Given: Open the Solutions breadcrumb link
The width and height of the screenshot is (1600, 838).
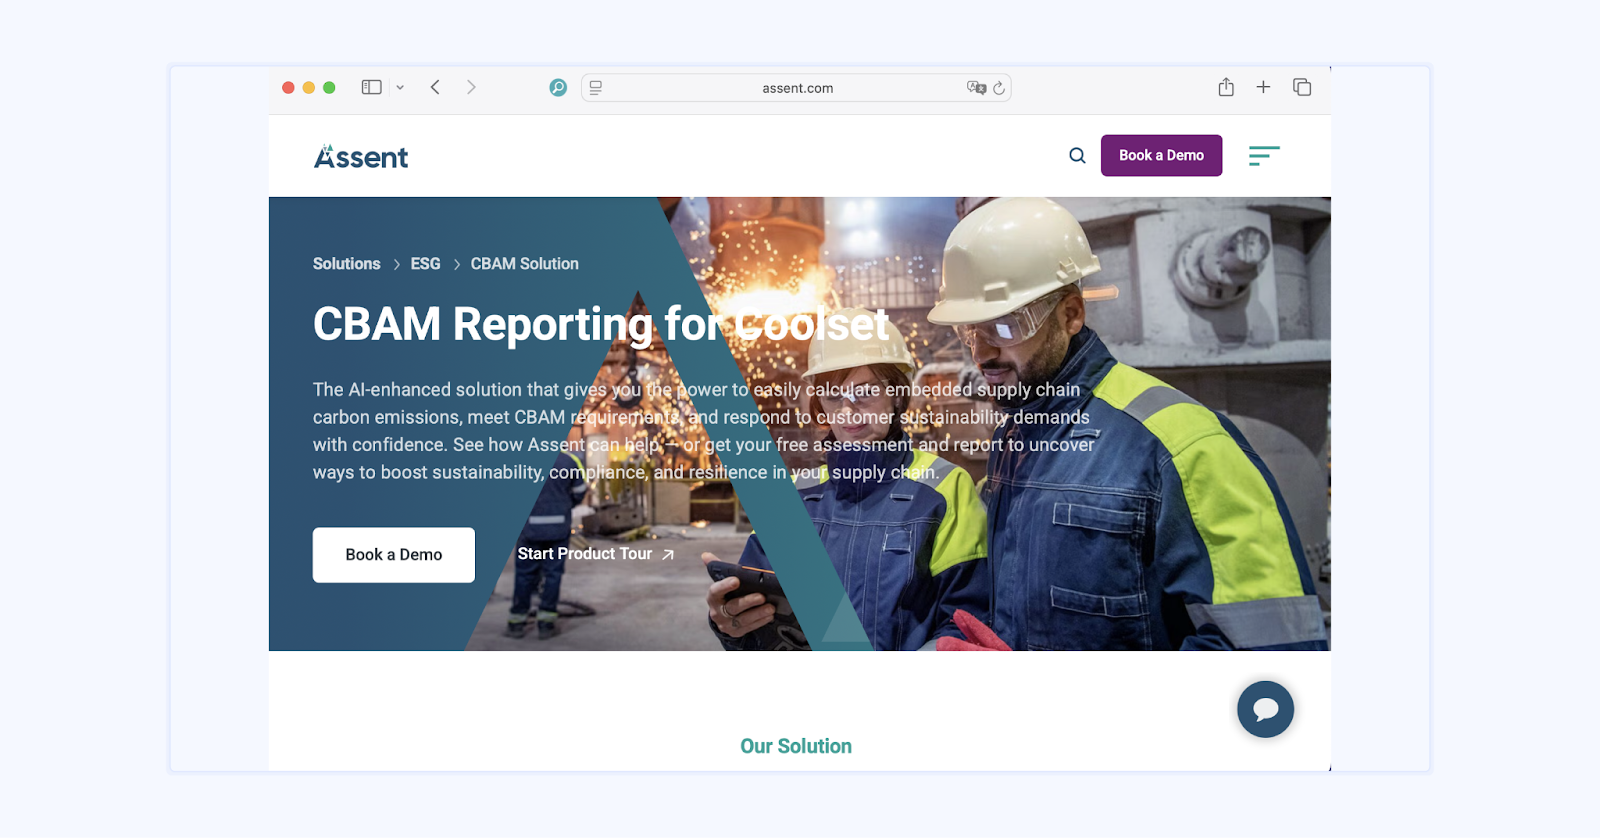Looking at the screenshot, I should point(346,264).
